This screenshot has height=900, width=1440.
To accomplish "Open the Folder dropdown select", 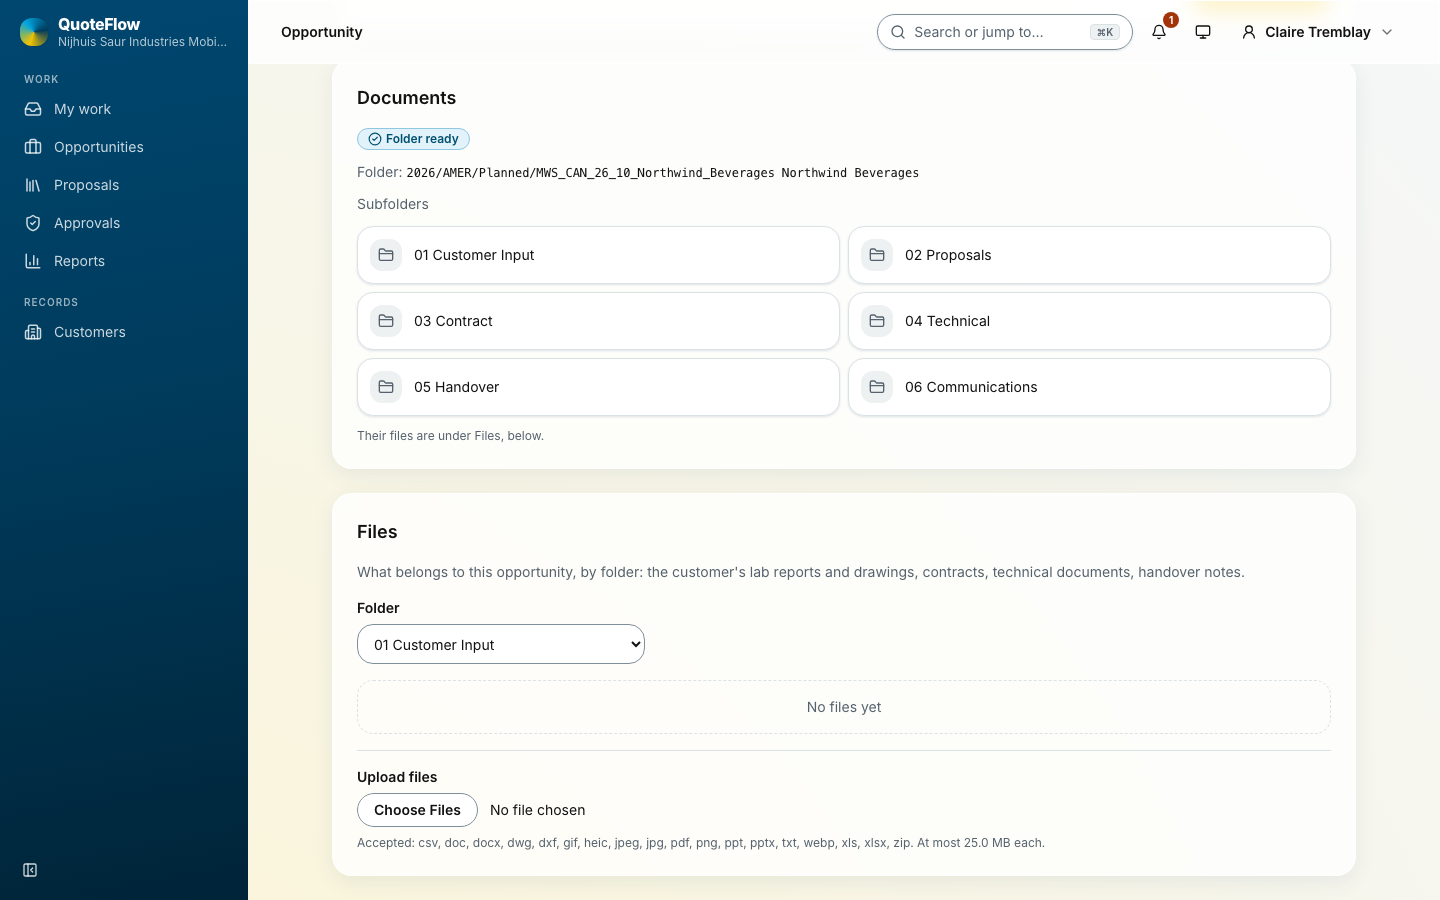I will (x=501, y=644).
